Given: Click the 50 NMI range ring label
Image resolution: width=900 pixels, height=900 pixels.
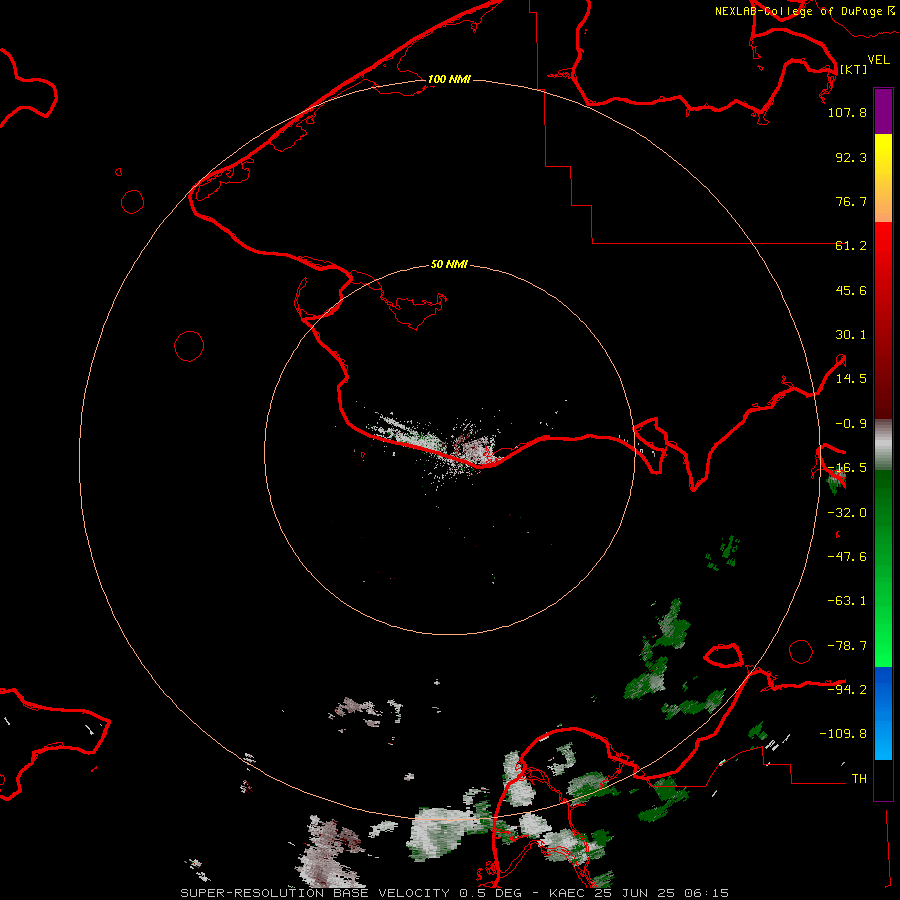Looking at the screenshot, I should coord(449,265).
